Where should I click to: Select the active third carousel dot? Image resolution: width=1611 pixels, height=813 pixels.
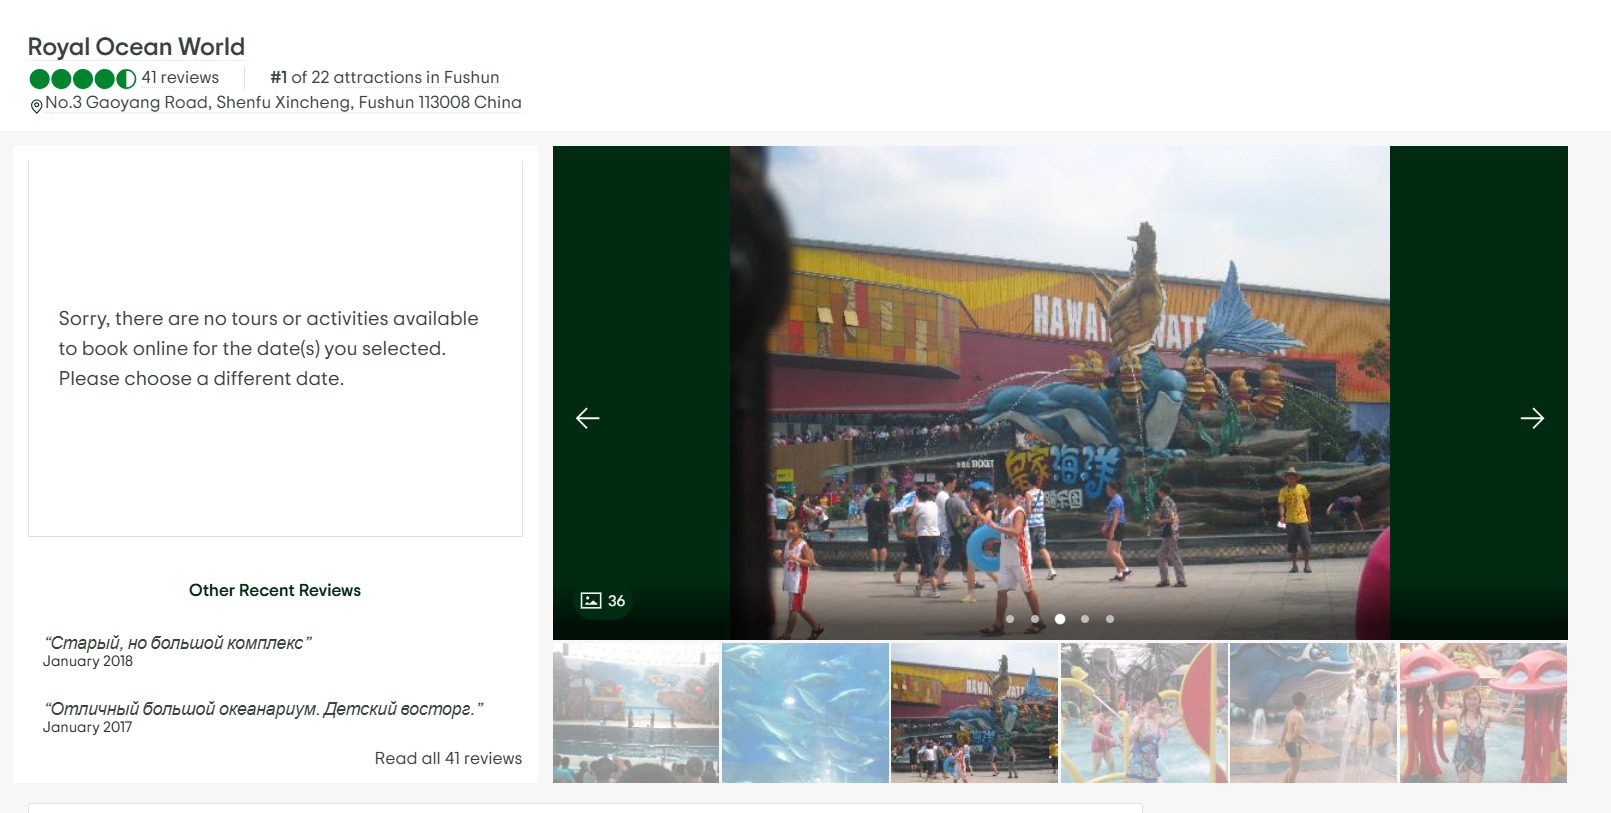[x=1060, y=619]
